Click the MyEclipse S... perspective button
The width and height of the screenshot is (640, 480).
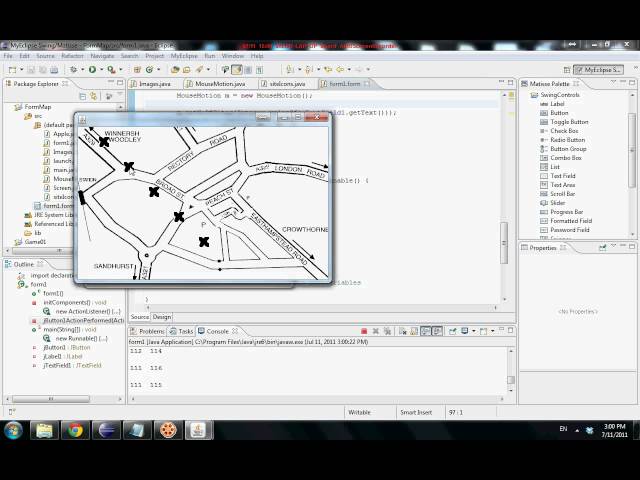coord(598,70)
